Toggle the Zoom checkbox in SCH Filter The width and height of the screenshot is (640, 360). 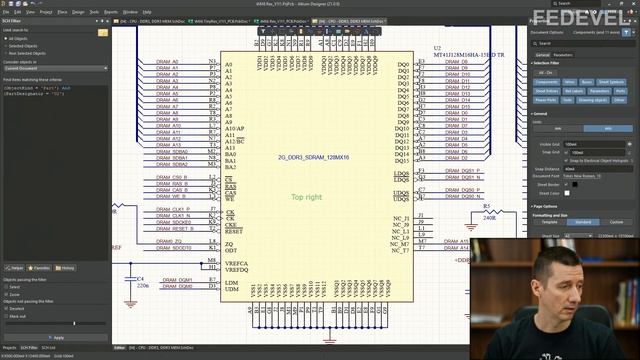point(6,294)
